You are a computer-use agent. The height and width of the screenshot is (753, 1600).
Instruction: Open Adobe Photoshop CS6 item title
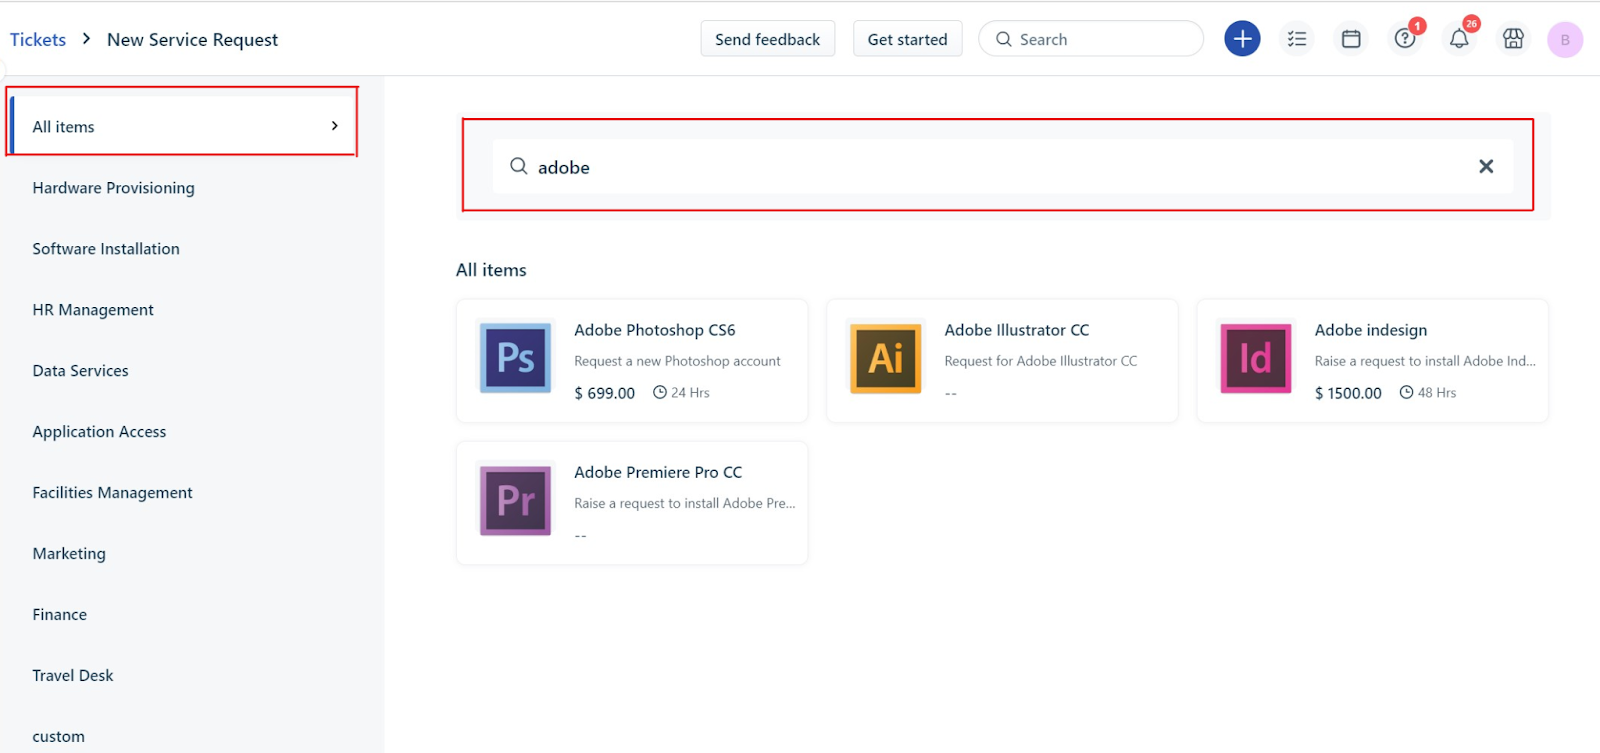(x=655, y=330)
